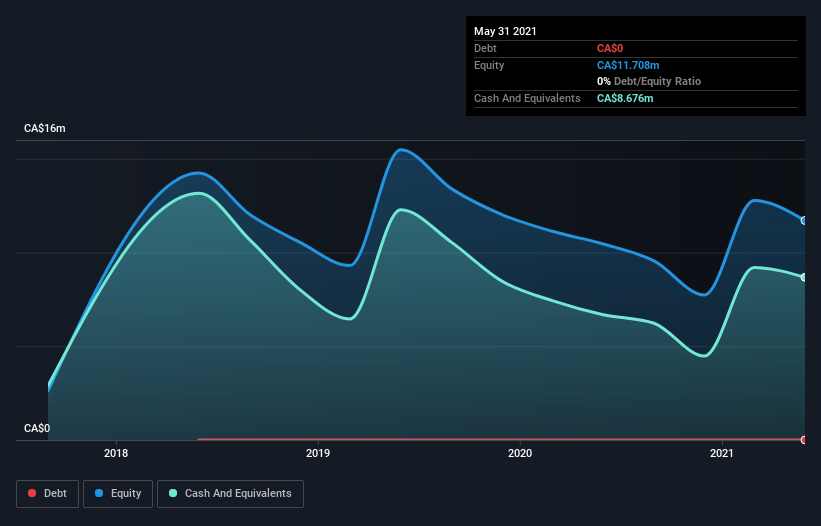This screenshot has height=526, width=821.
Task: Click the CA$11.708m equity value
Action: [x=628, y=65]
